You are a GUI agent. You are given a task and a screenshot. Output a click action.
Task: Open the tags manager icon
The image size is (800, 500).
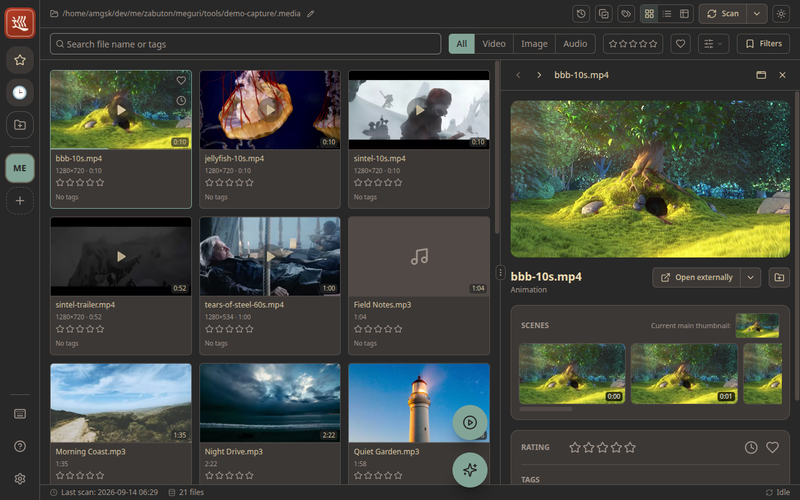(x=626, y=14)
